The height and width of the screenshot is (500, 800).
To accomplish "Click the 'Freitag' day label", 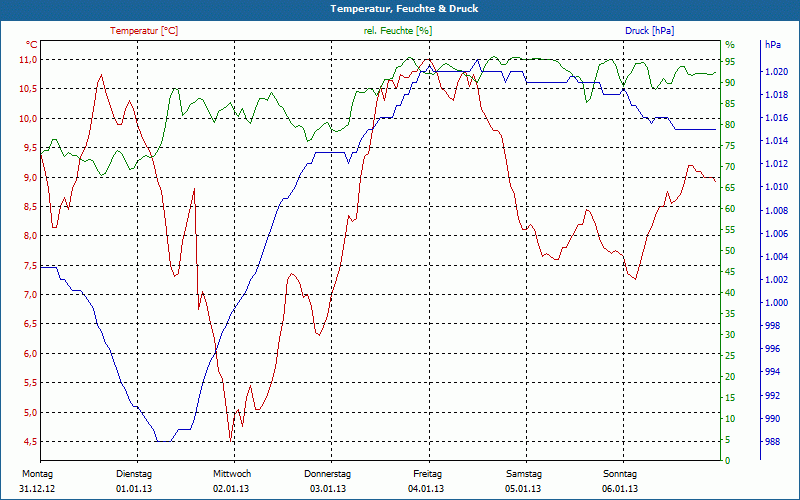I will click(x=428, y=474).
